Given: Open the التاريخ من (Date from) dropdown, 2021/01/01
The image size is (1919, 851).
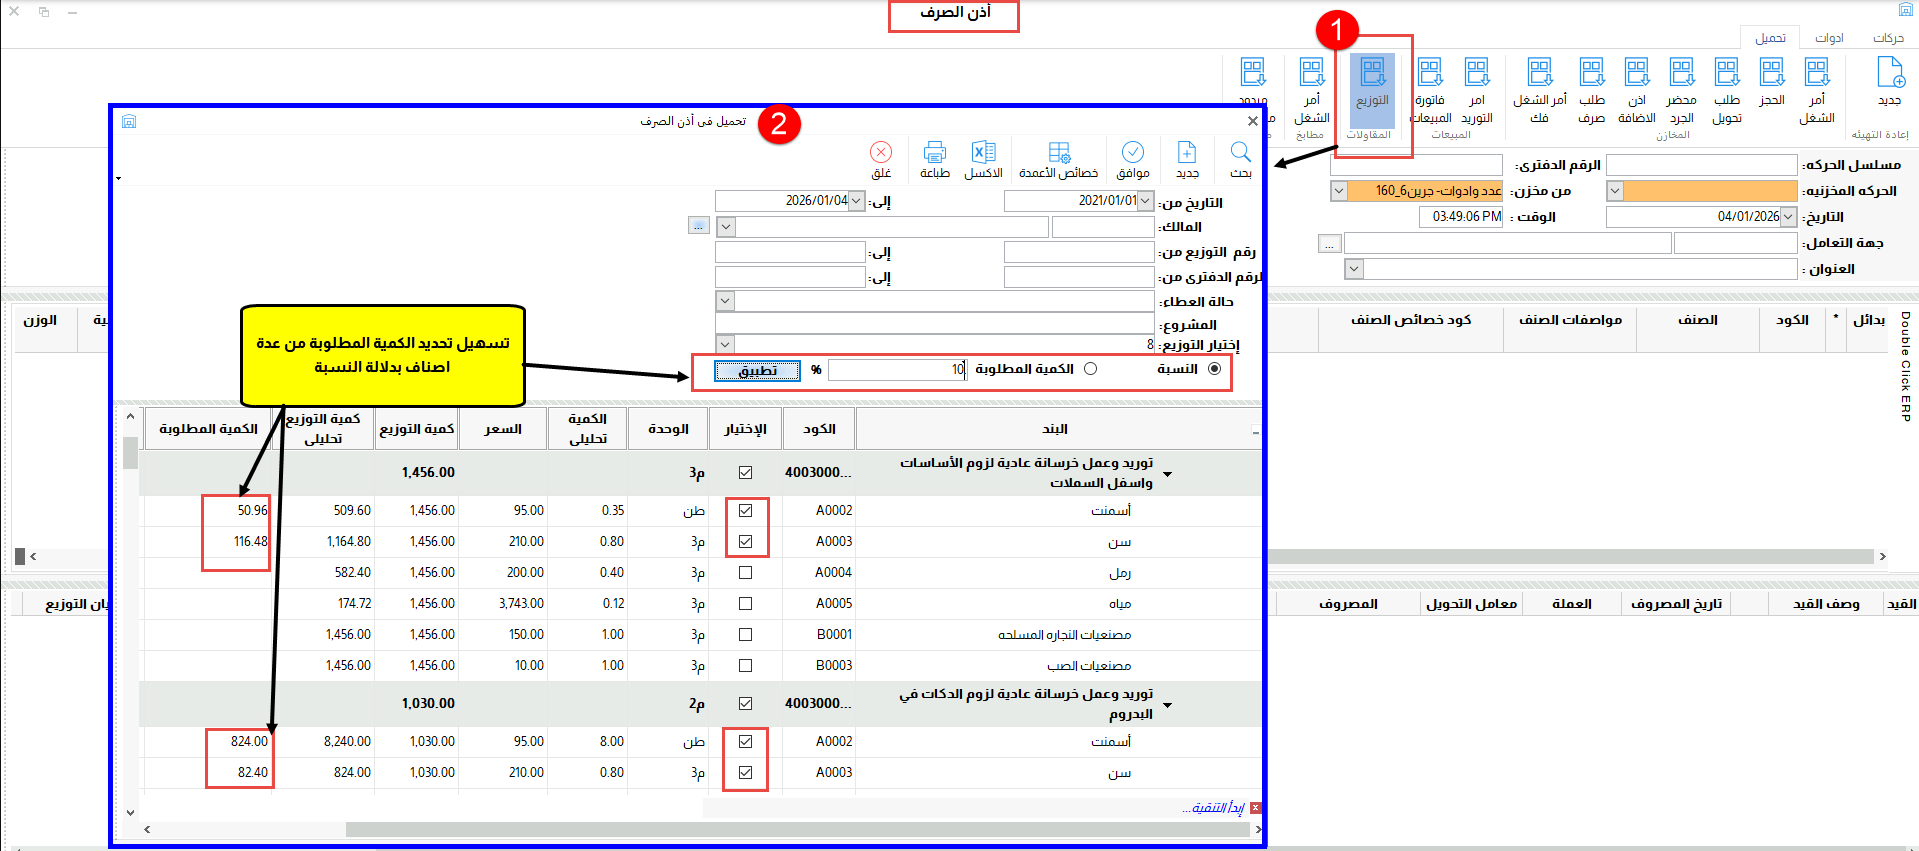Looking at the screenshot, I should 1145,201.
